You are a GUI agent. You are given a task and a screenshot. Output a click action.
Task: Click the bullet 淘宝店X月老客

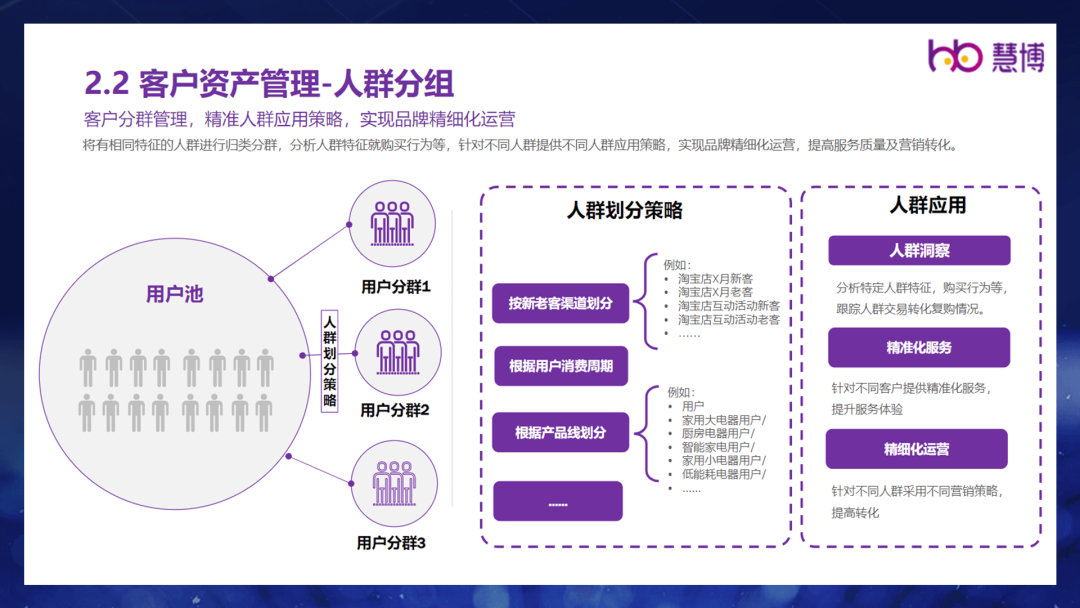pyautogui.click(x=715, y=293)
